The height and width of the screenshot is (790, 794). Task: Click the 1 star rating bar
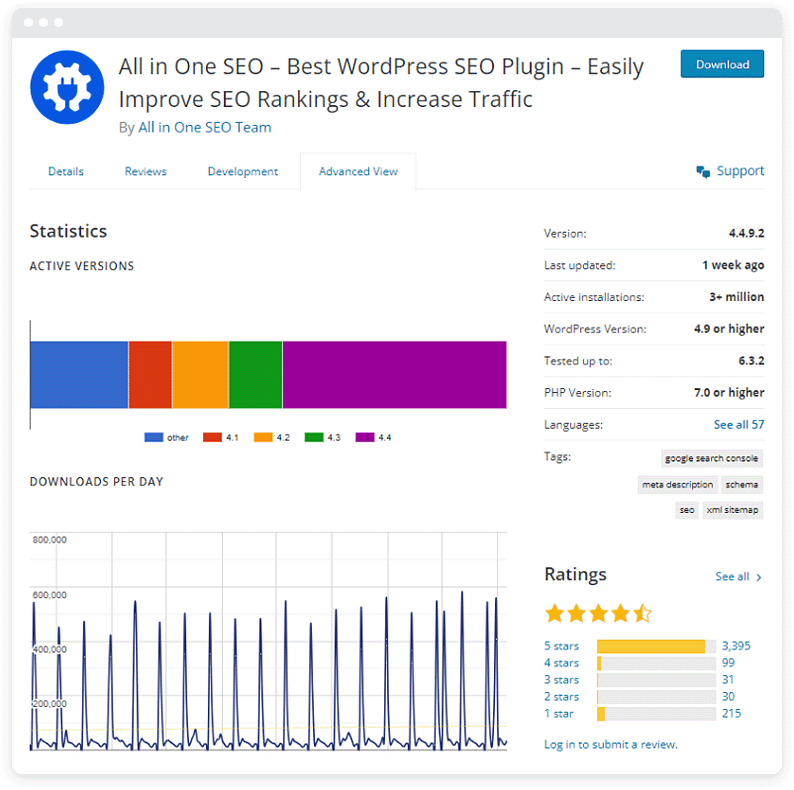click(x=656, y=714)
